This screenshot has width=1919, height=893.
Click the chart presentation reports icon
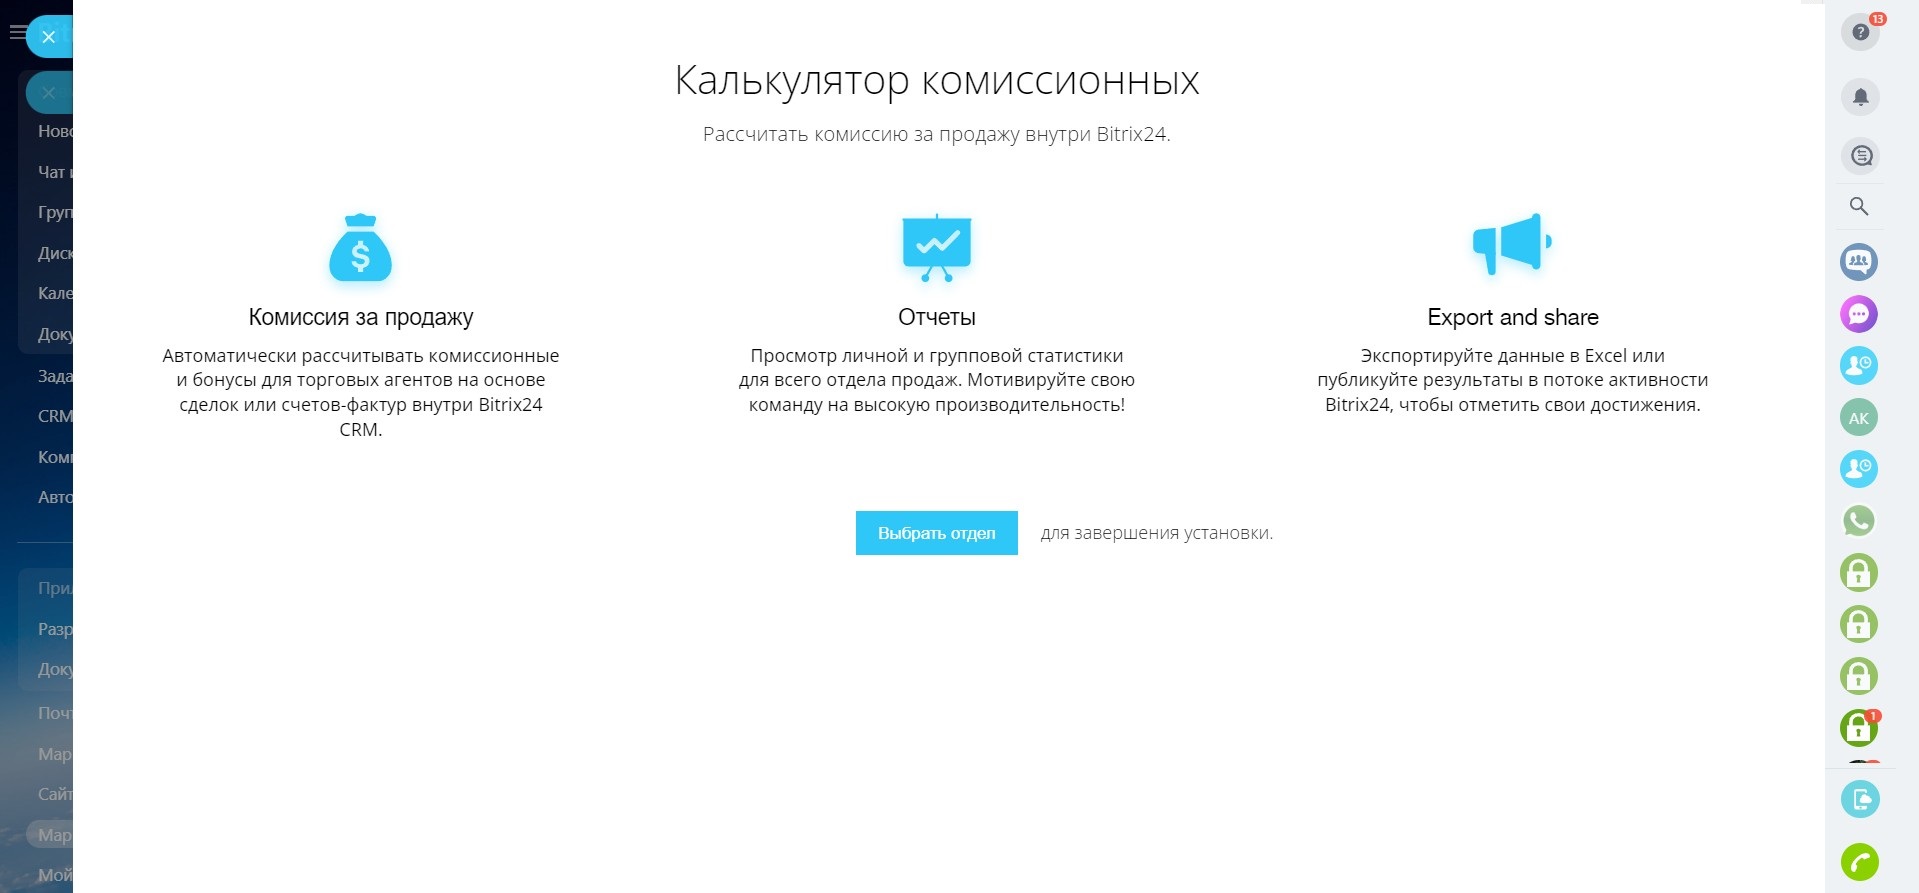tap(936, 247)
